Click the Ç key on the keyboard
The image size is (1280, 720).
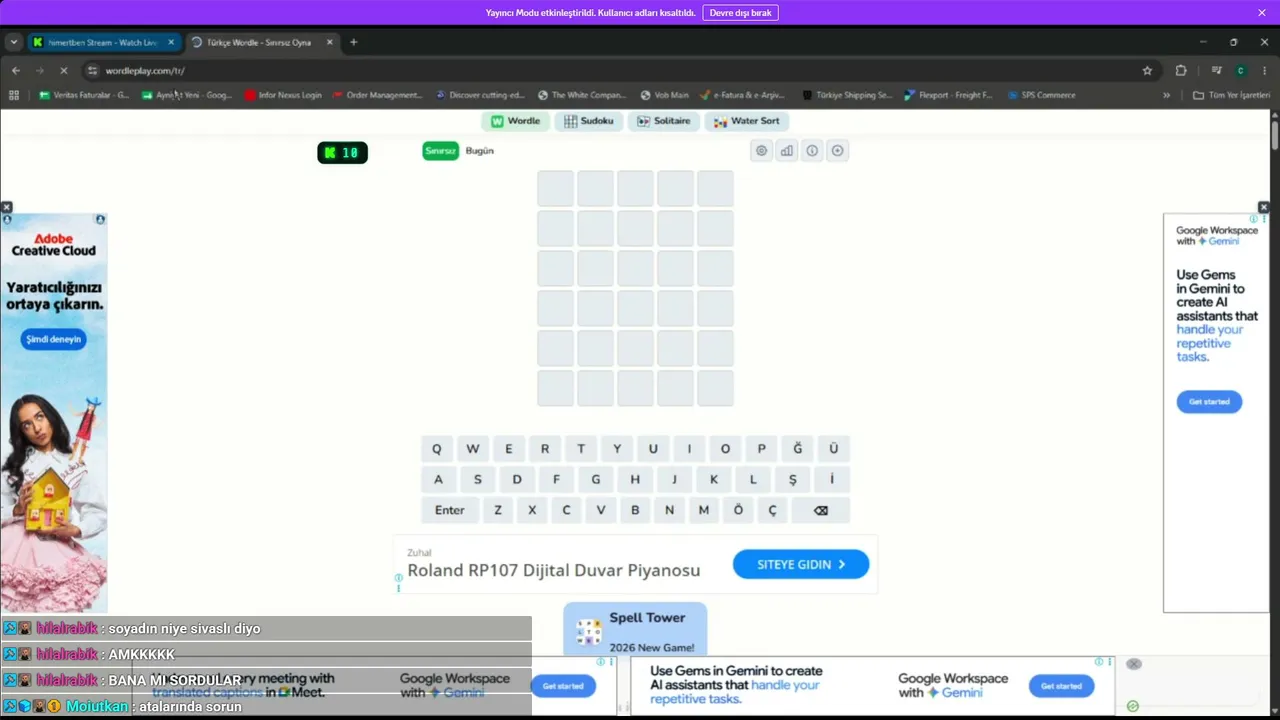click(x=772, y=510)
